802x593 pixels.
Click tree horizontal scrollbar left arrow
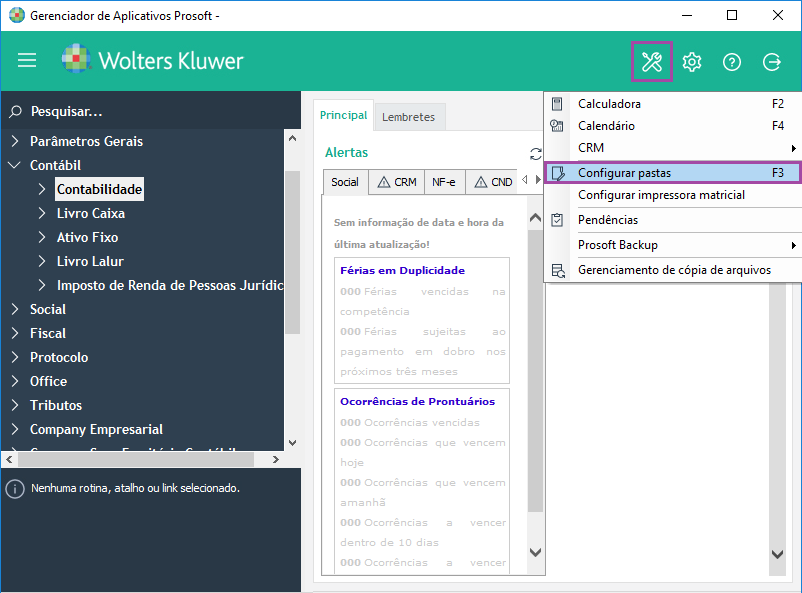(9, 459)
